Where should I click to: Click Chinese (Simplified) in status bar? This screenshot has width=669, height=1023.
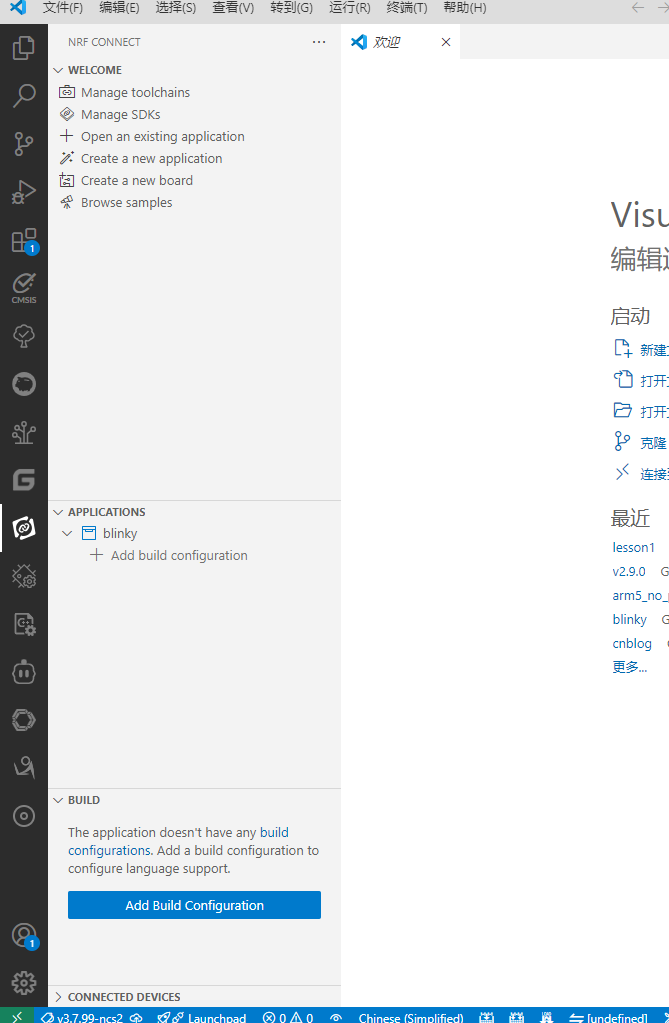click(x=411, y=1018)
